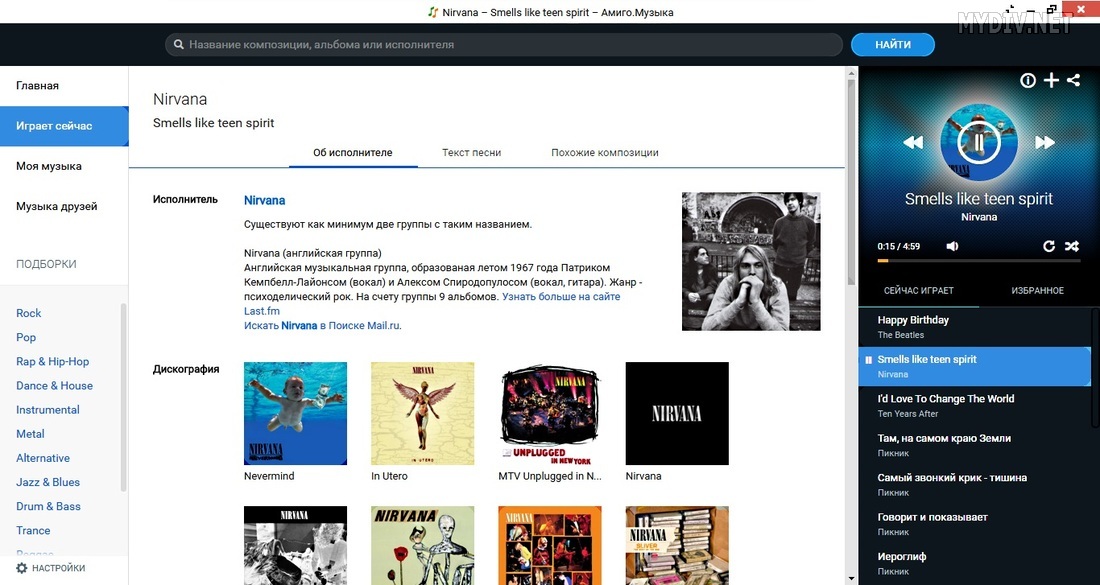Add current track with plus icon
The image size is (1100, 585).
pyautogui.click(x=1051, y=81)
